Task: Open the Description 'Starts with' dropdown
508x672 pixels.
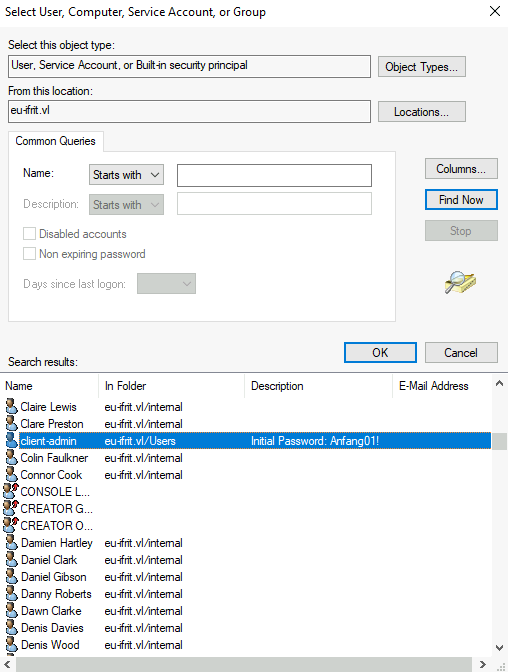Action: (x=126, y=204)
